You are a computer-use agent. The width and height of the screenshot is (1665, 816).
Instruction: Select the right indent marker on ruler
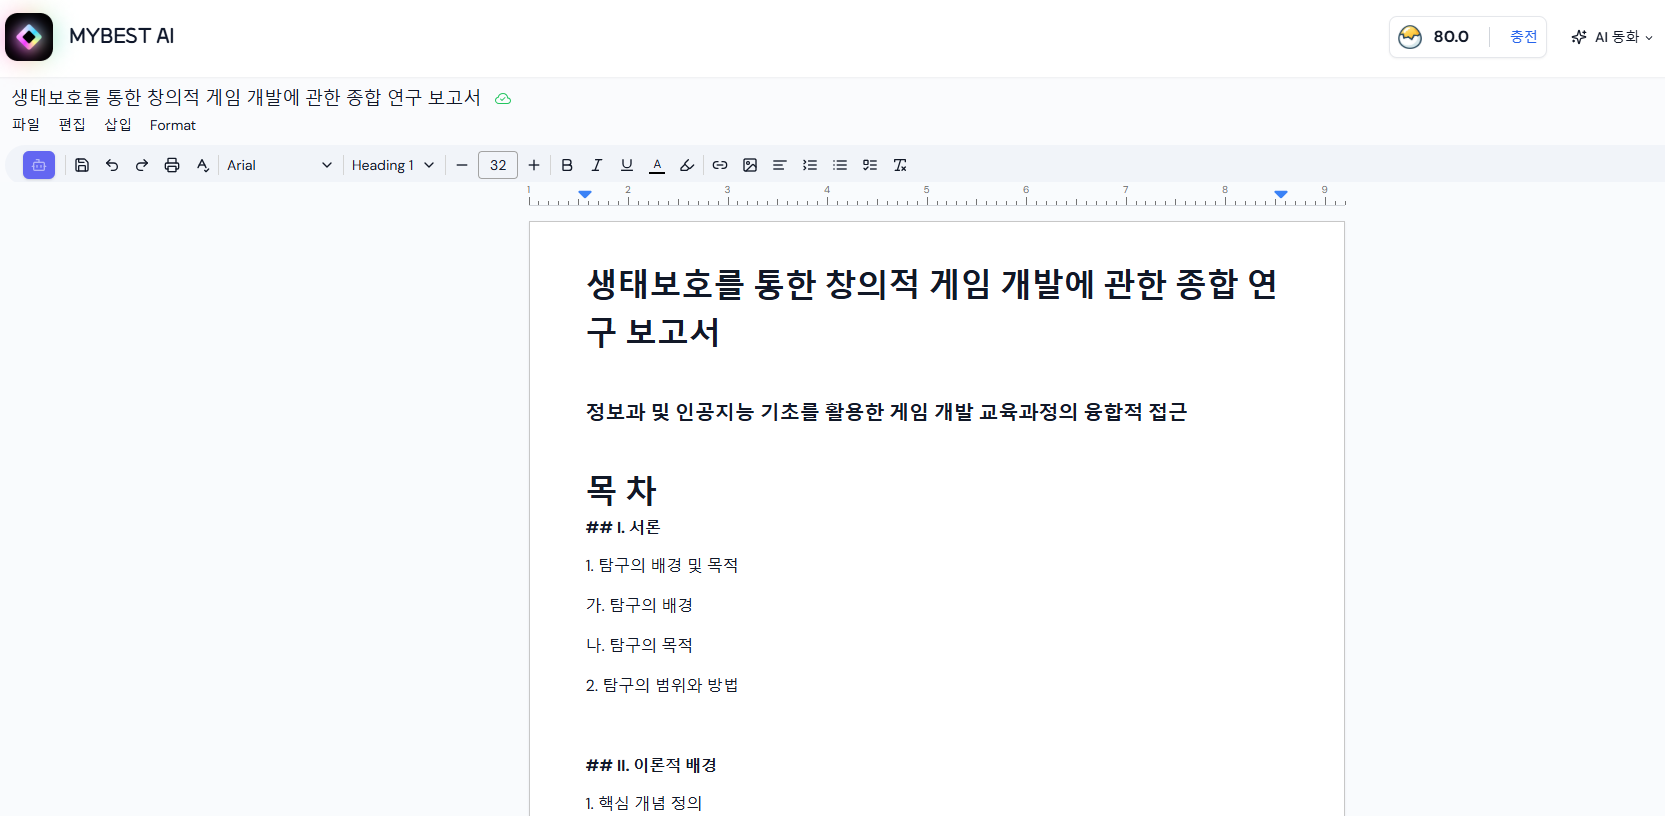click(1281, 194)
